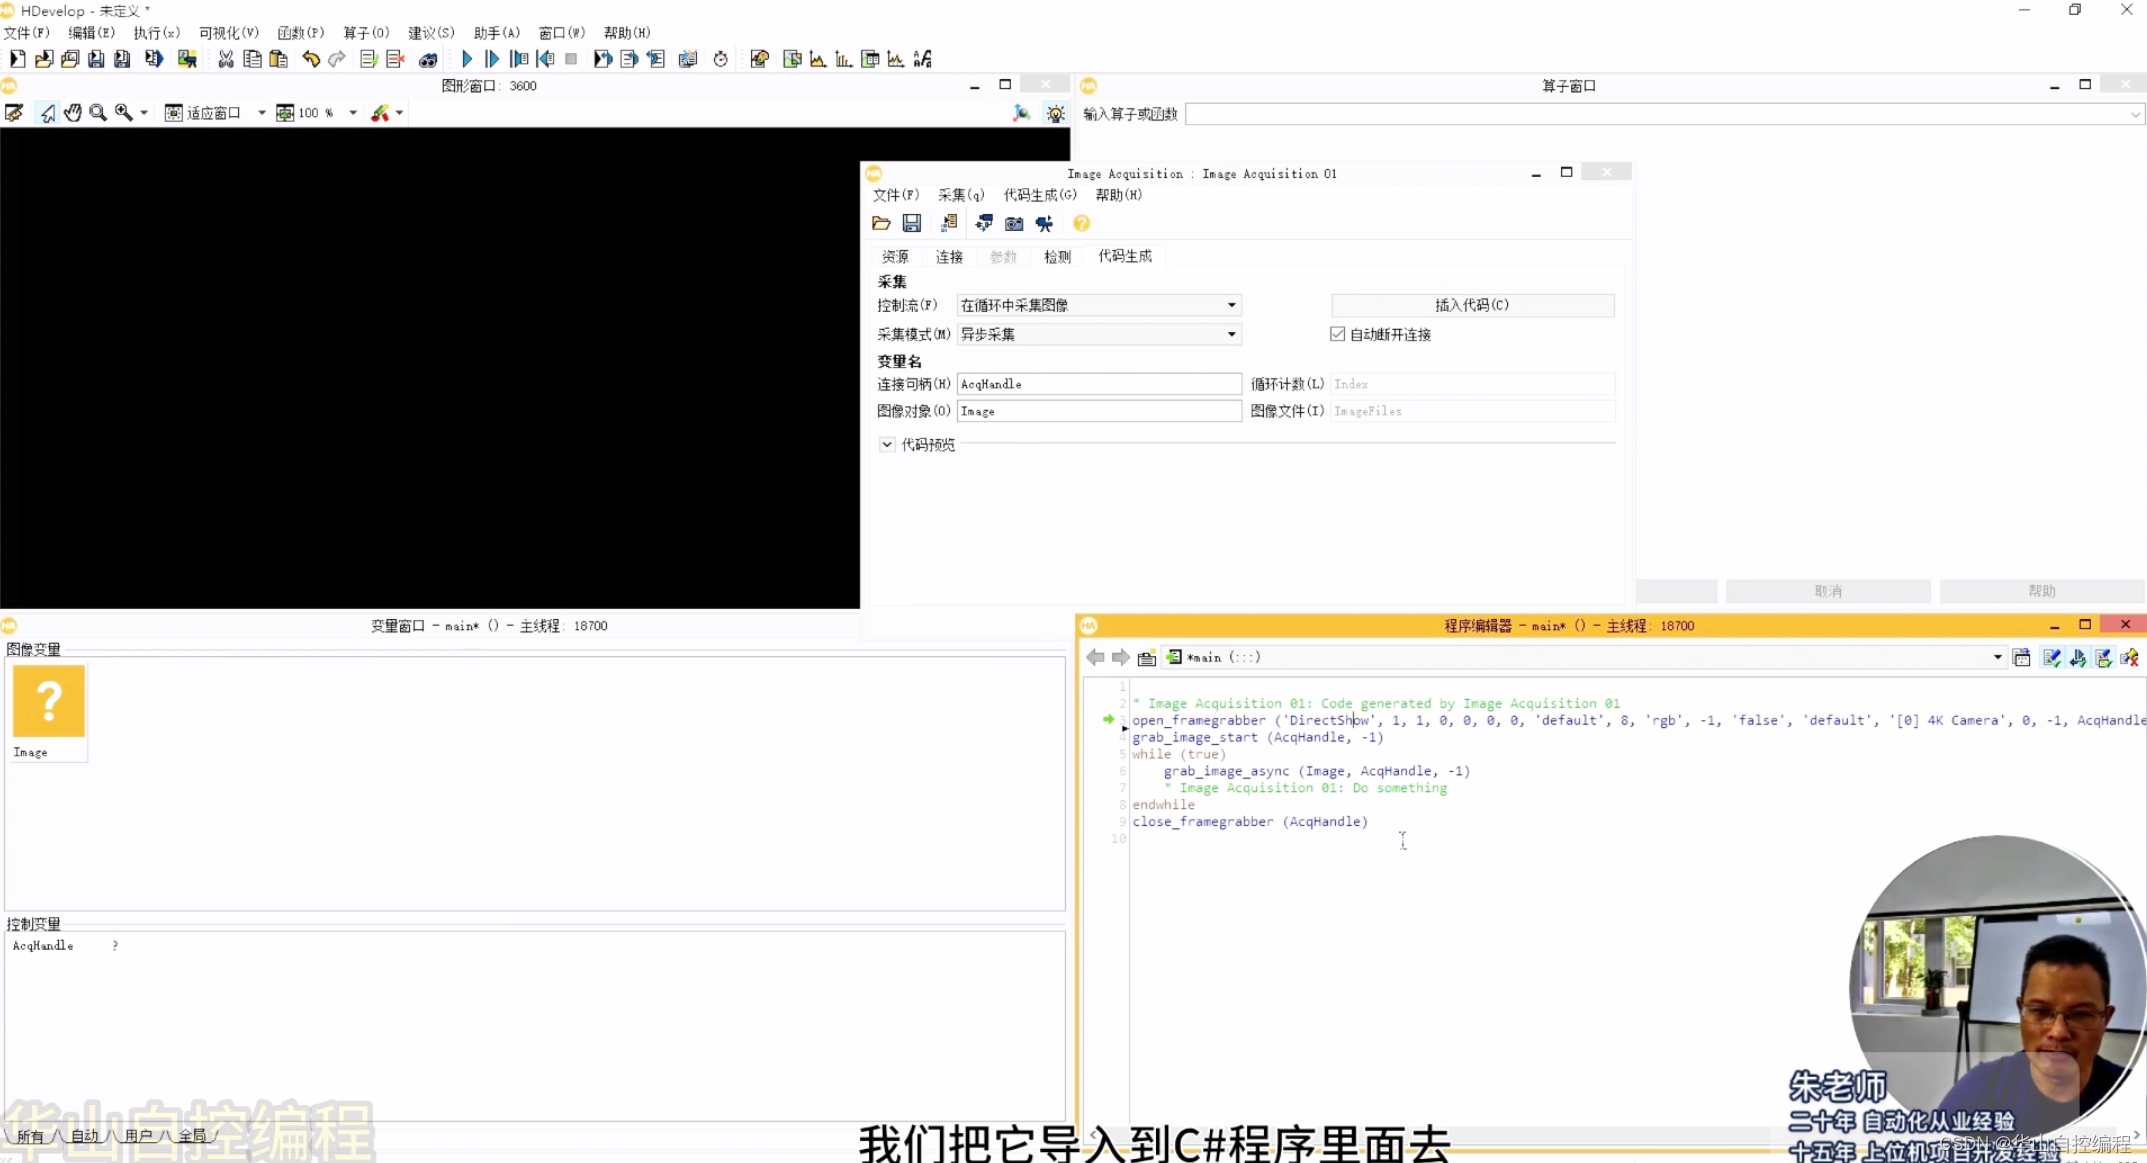The width and height of the screenshot is (2147, 1163).
Task: Open the 控制流 dropdown
Action: [1231, 305]
